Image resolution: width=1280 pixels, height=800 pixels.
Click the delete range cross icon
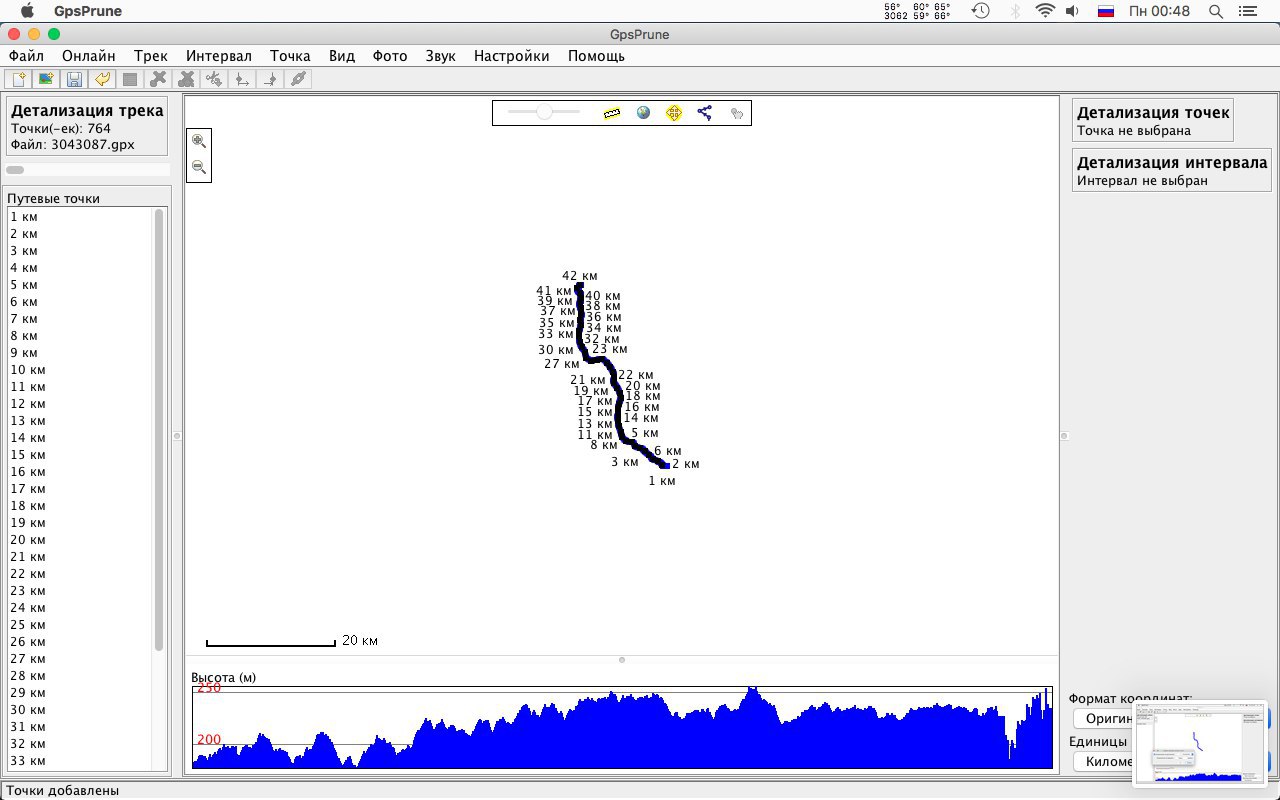[185, 79]
